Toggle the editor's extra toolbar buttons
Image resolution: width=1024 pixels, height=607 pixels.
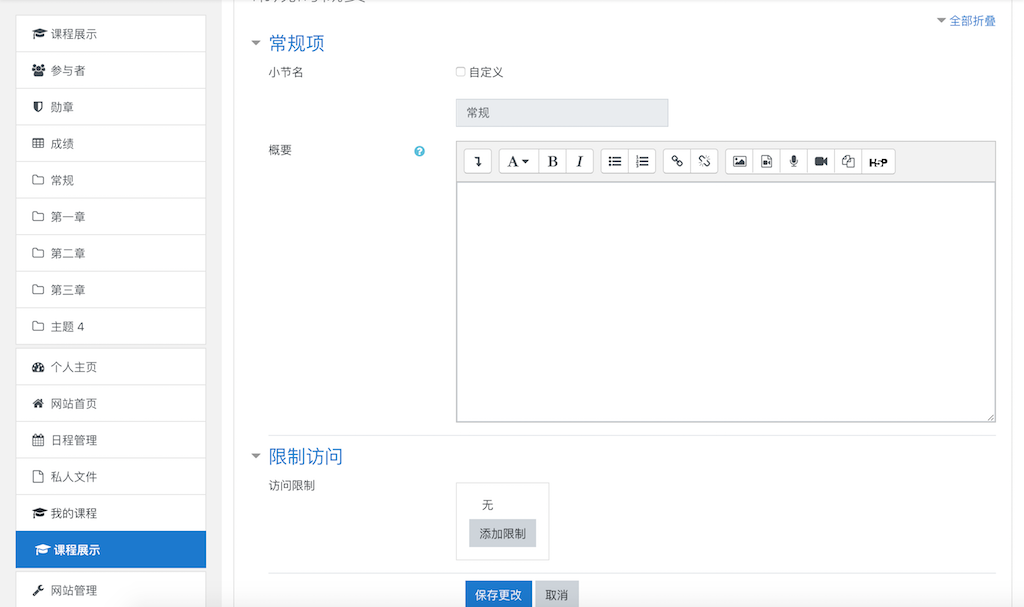(x=477, y=161)
